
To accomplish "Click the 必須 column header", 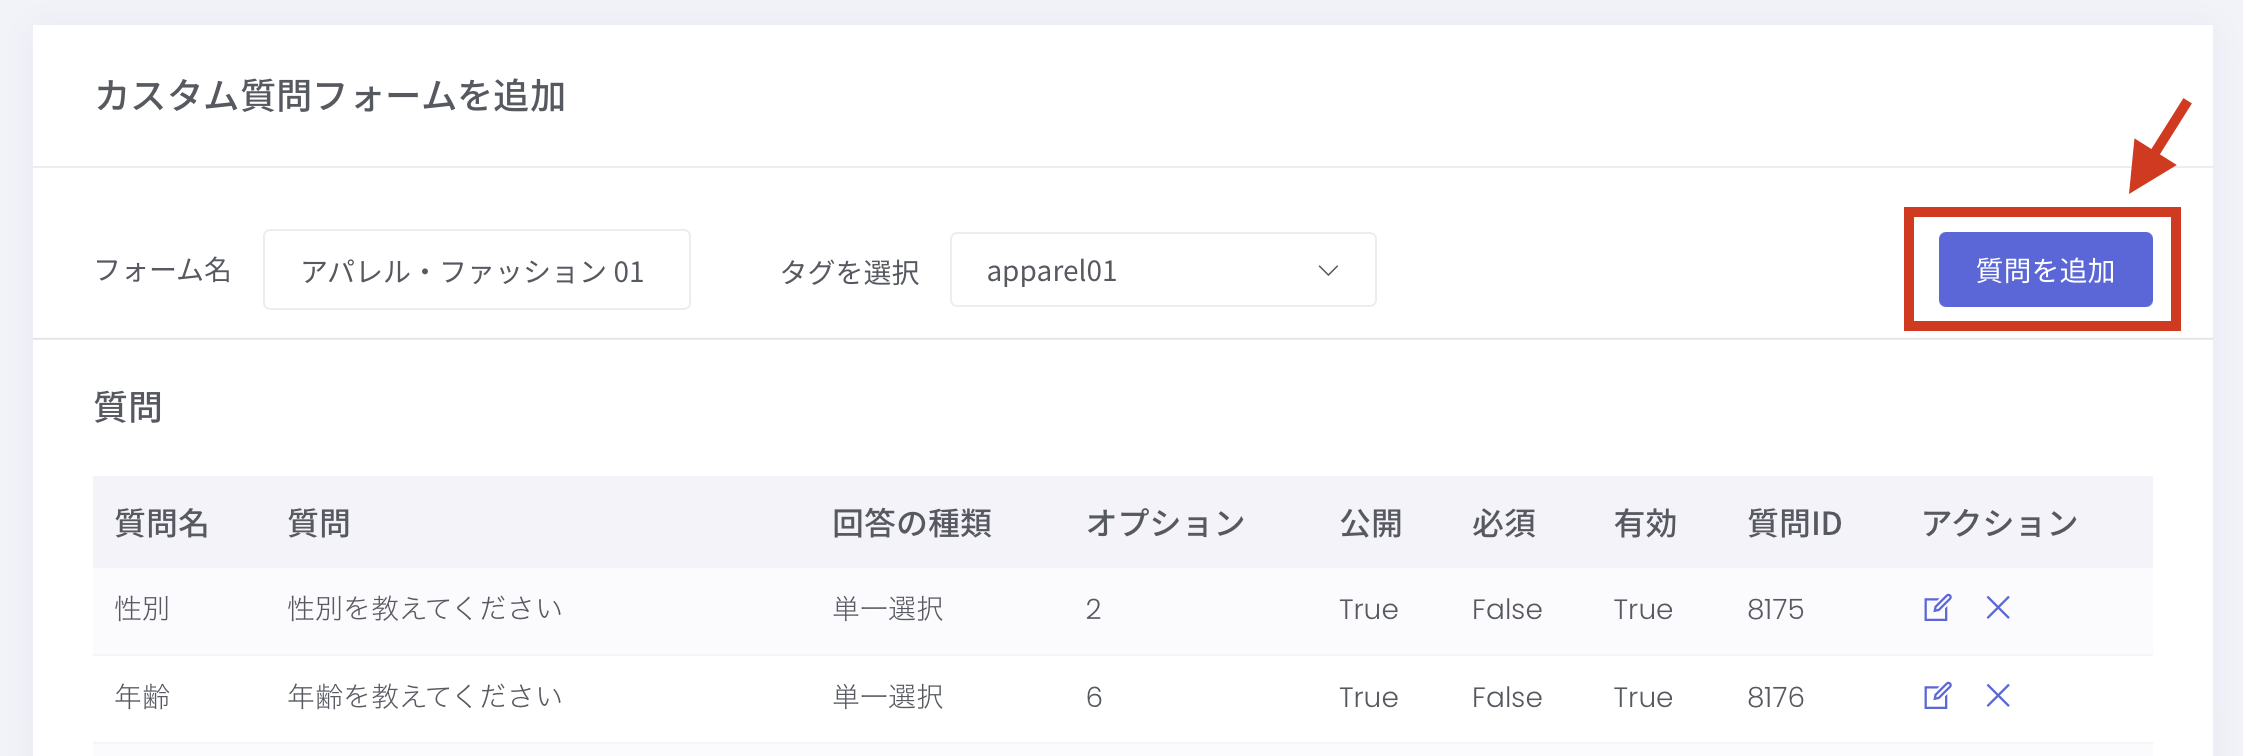I will 1503,523.
